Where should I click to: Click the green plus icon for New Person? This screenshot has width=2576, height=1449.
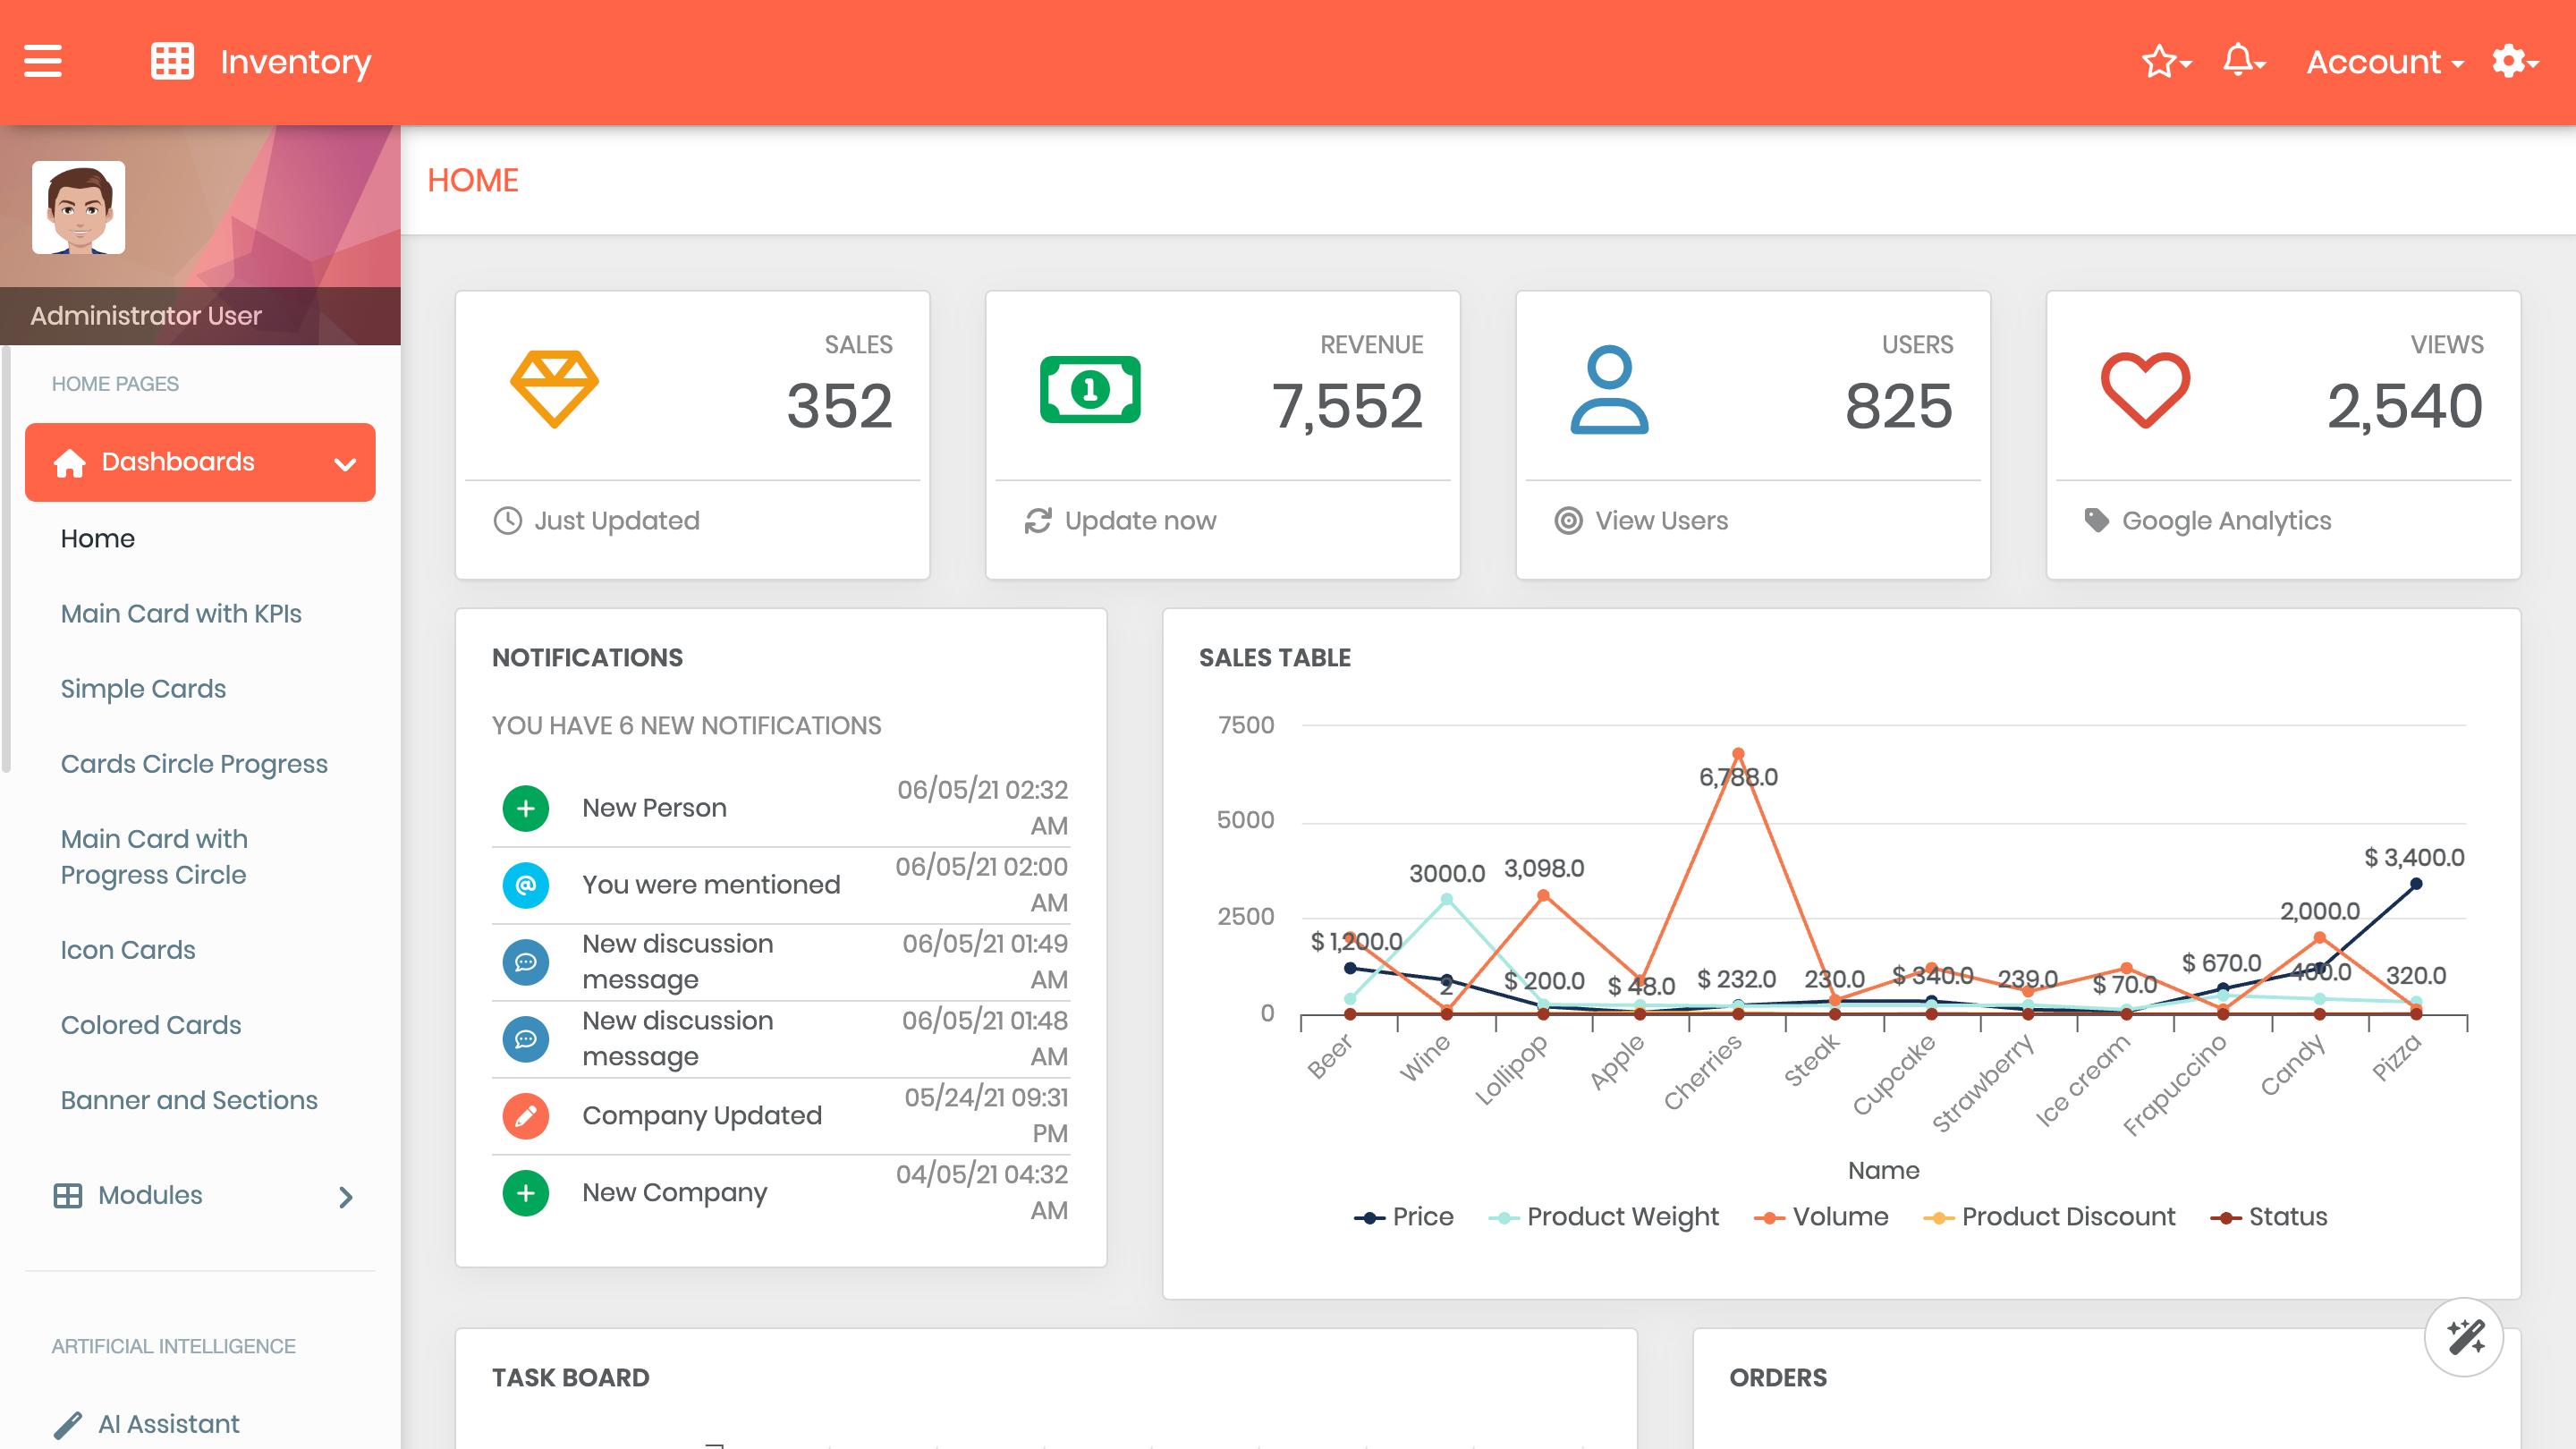point(526,808)
